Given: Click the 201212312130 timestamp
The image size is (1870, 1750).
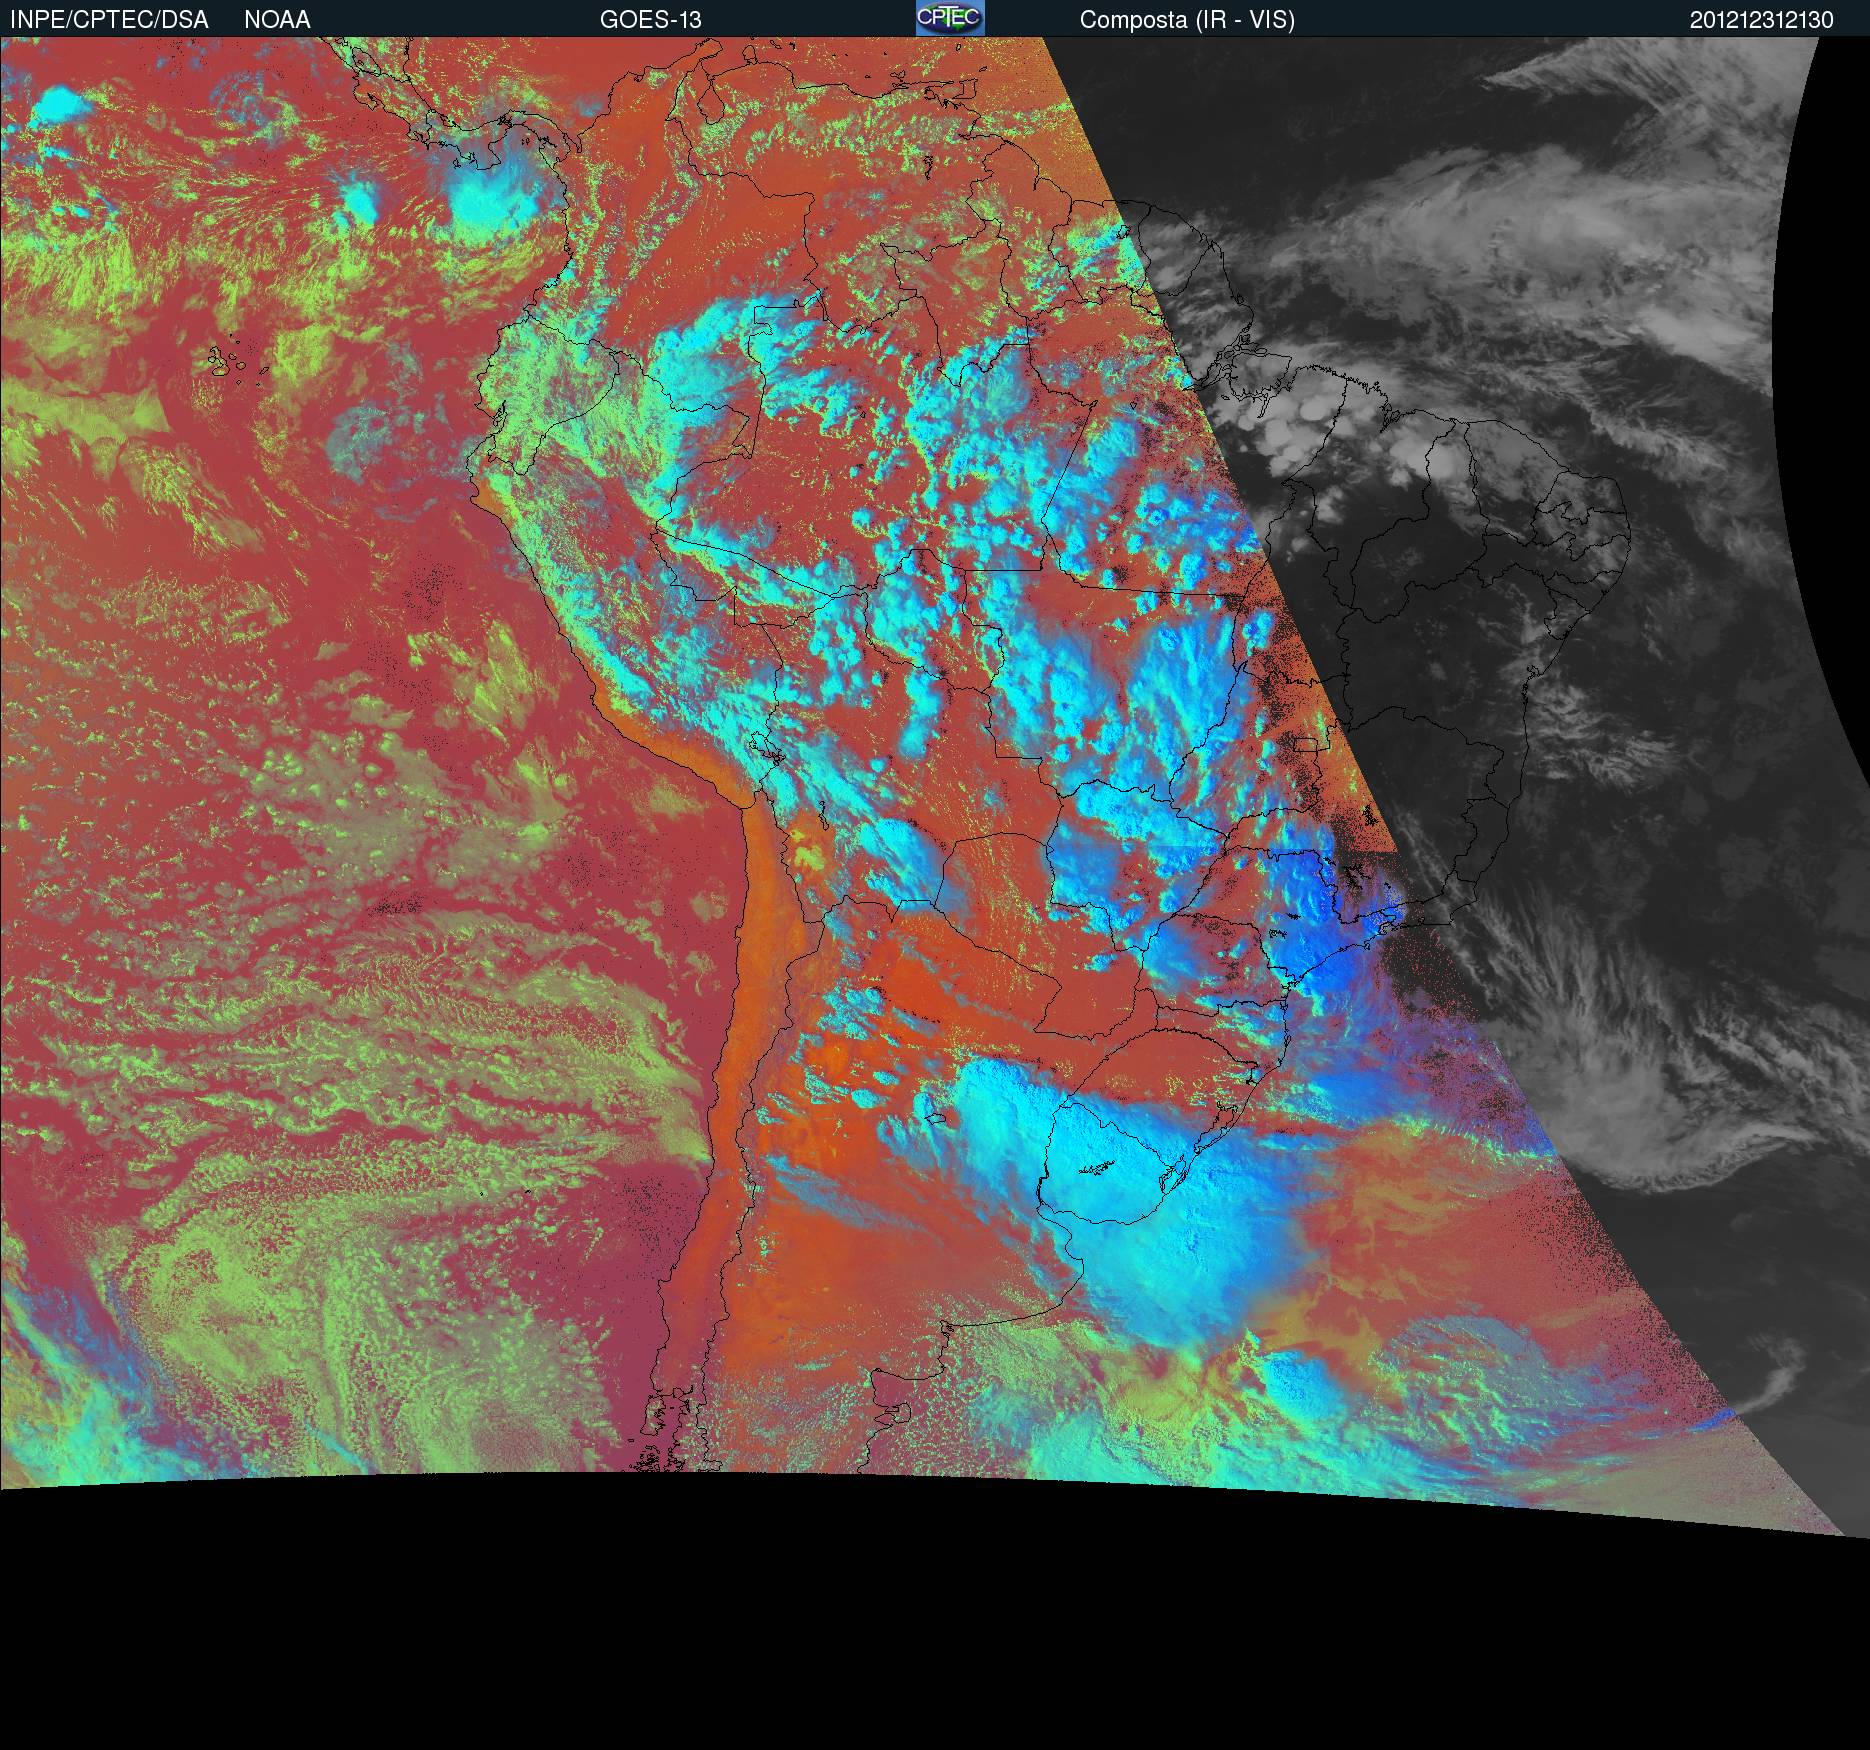Looking at the screenshot, I should pyautogui.click(x=1762, y=20).
